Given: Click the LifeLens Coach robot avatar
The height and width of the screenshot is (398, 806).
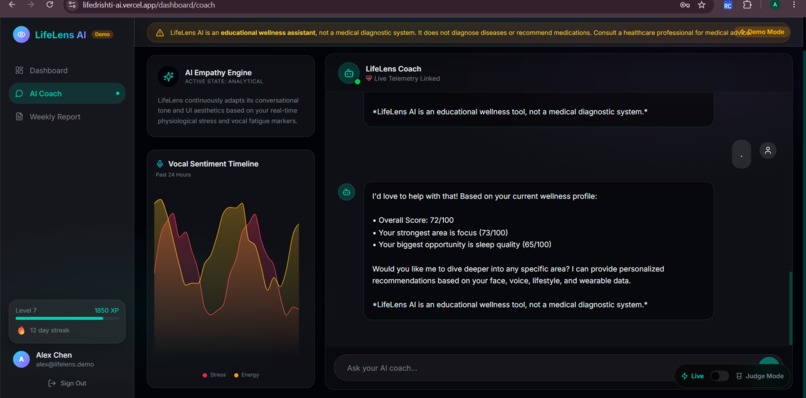Looking at the screenshot, I should [x=349, y=73].
